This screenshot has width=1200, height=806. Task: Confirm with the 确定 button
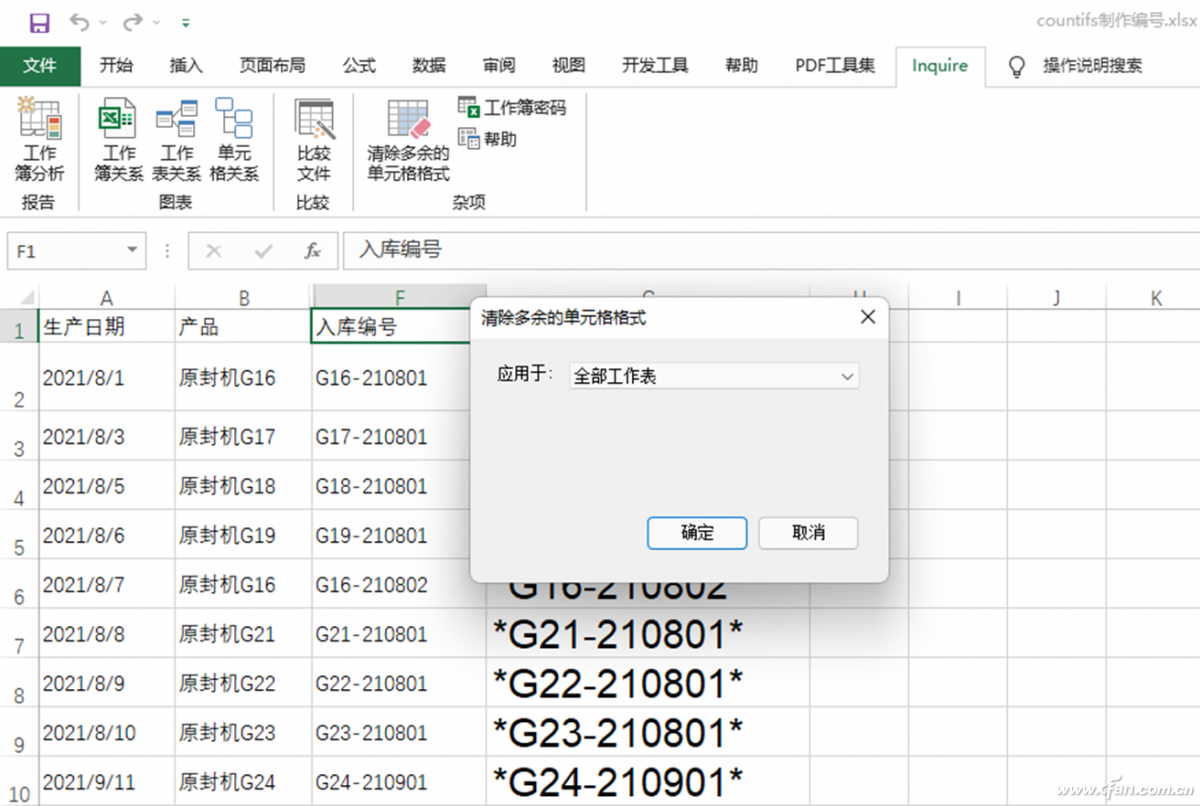coord(697,533)
